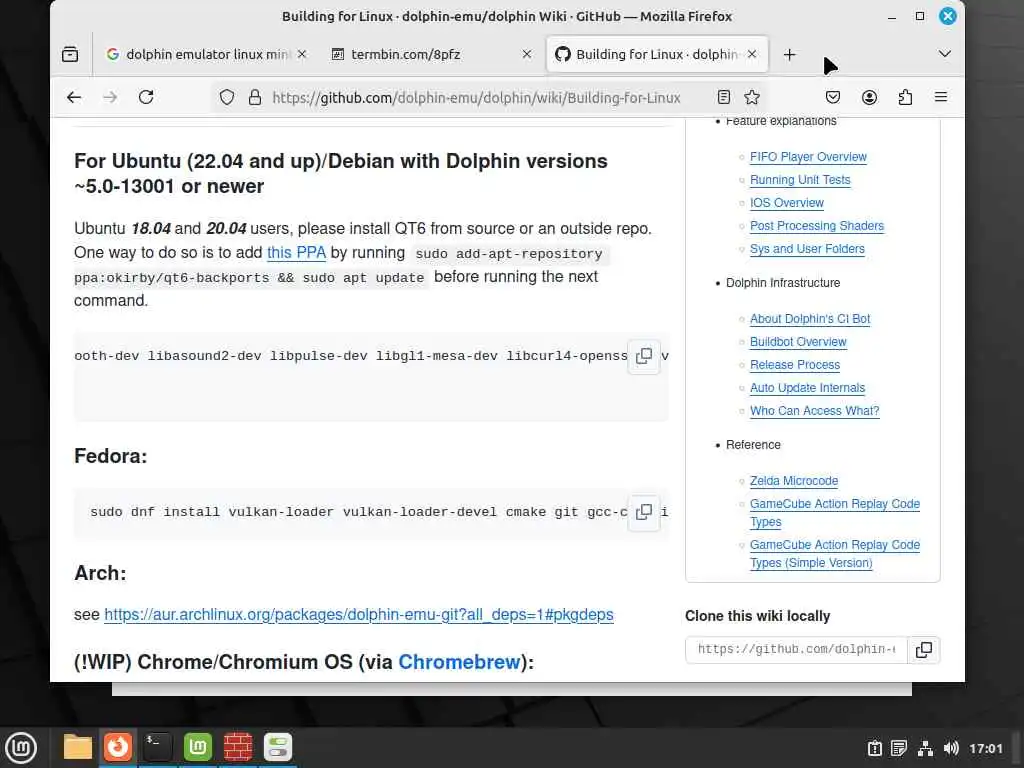Close the termbin.com/8pfz tab
1024x768 pixels.
526,54
